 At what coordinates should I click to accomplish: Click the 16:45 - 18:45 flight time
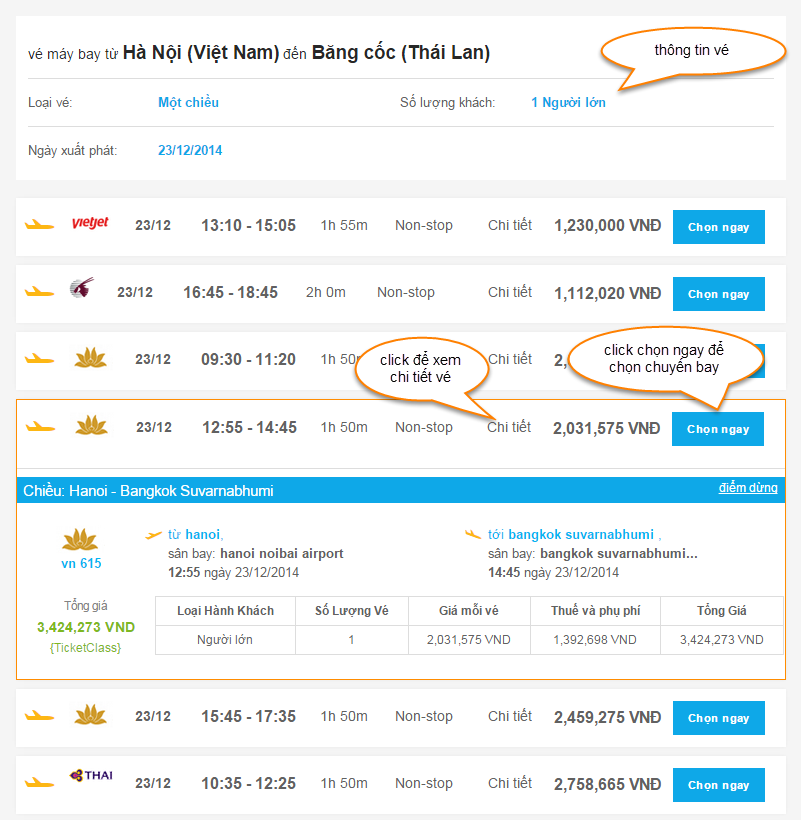(x=230, y=292)
